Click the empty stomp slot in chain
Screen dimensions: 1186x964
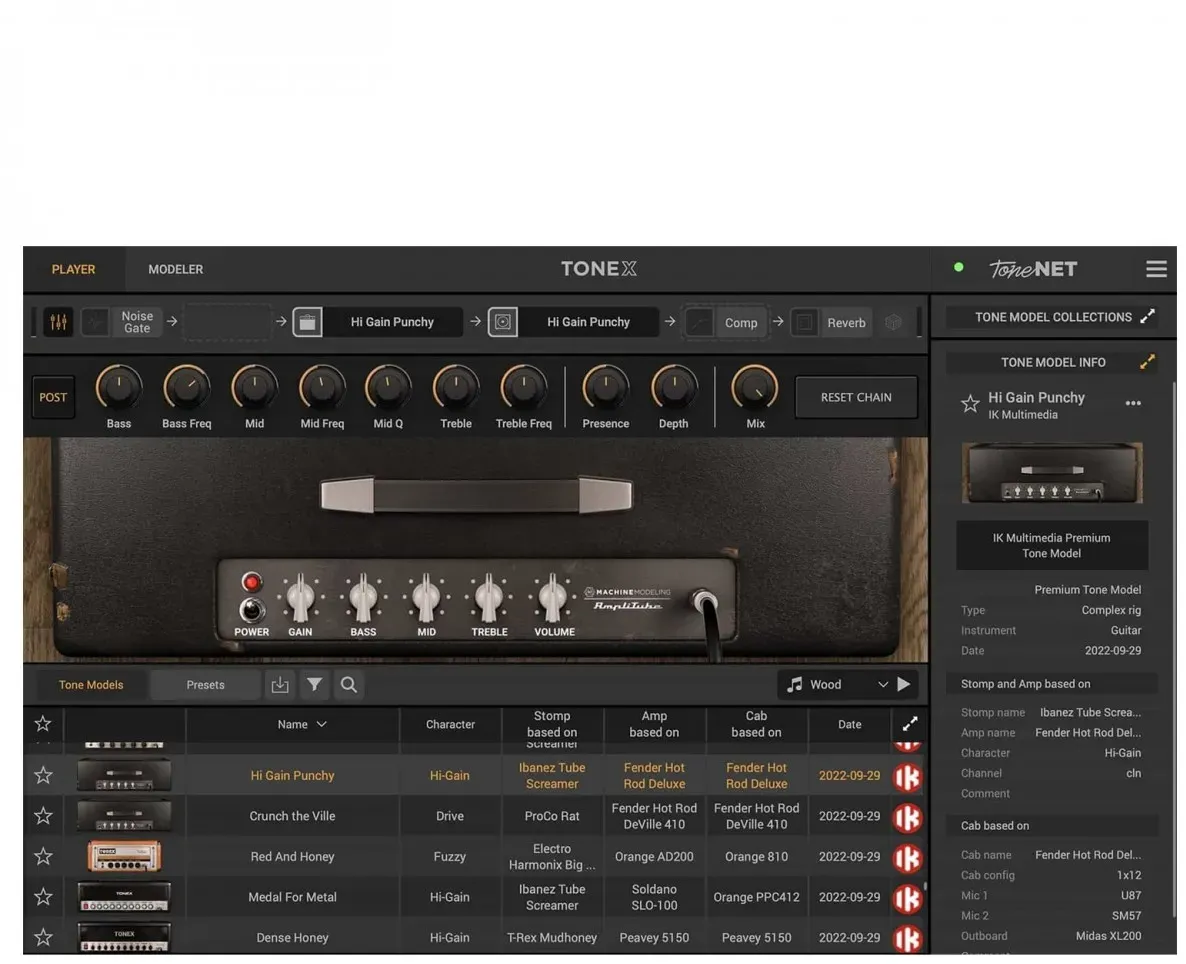coord(227,322)
